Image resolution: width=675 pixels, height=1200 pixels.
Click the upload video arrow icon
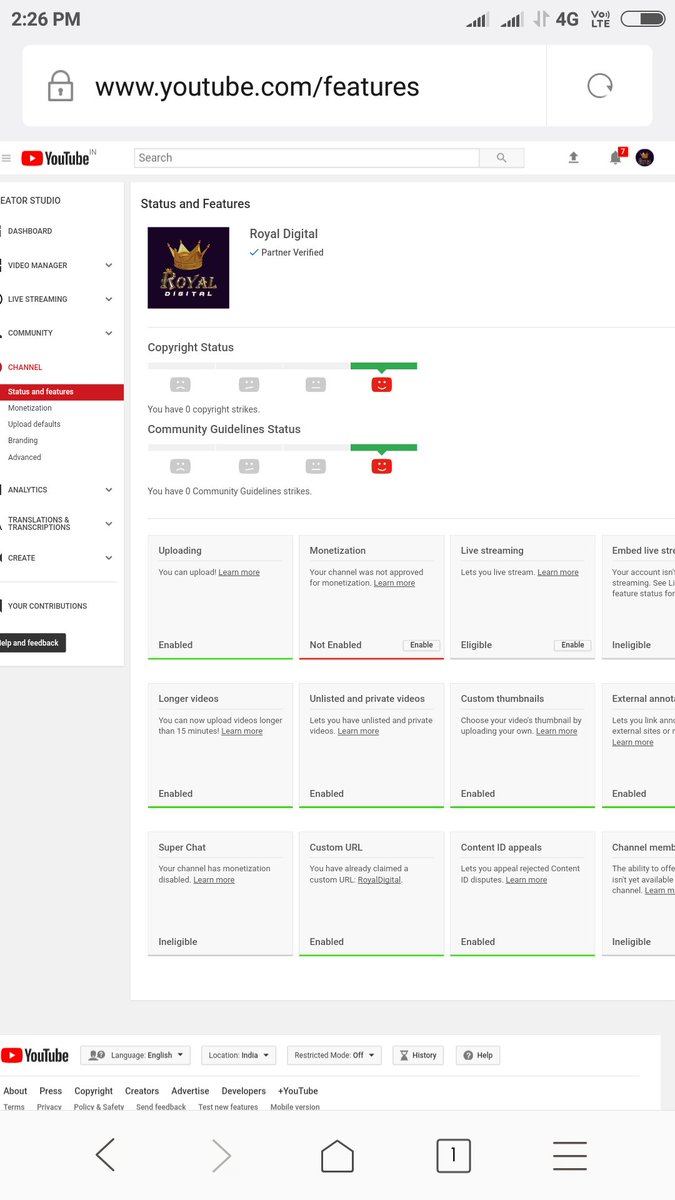573,158
